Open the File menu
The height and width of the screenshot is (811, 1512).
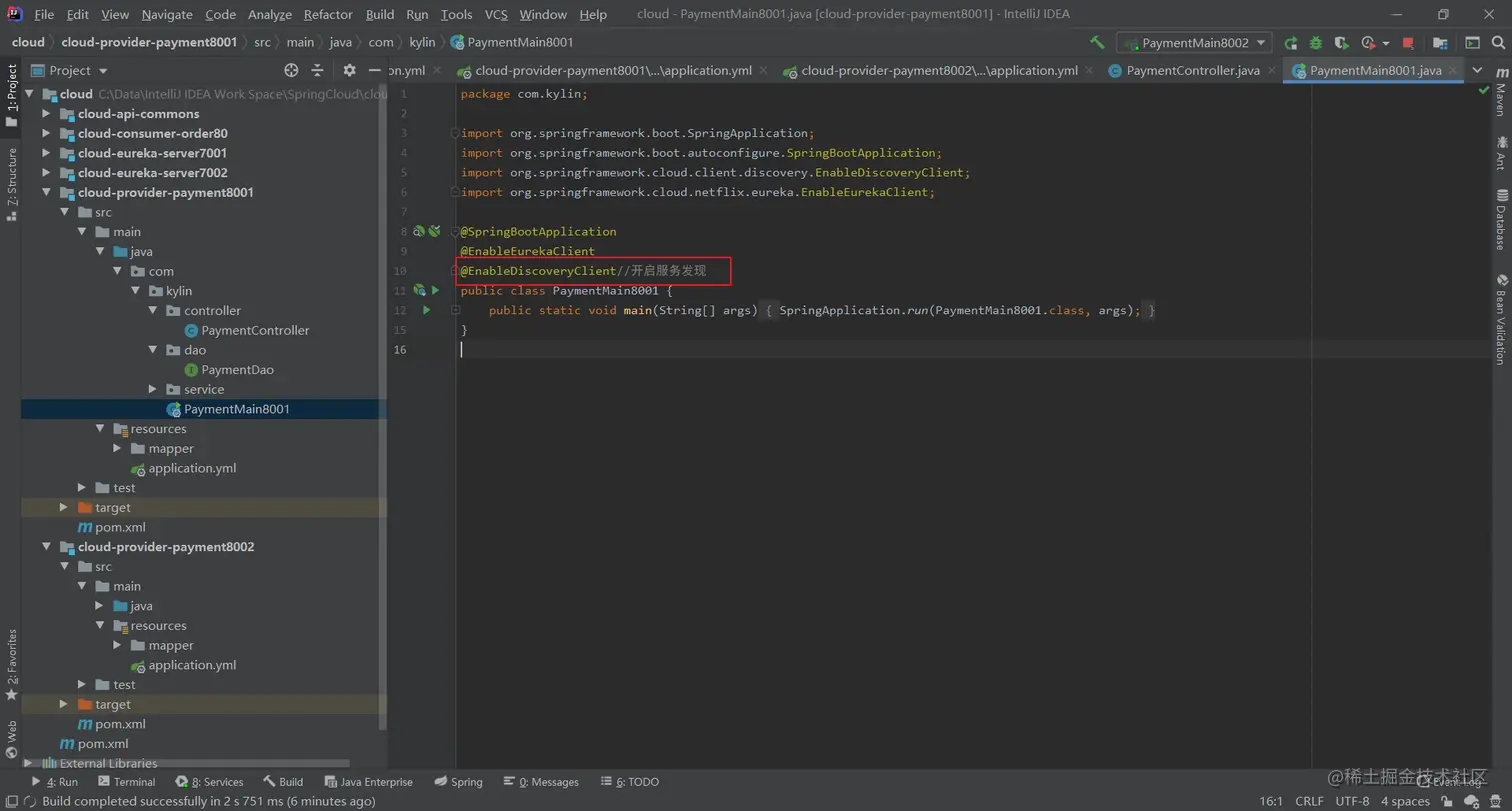pos(44,14)
